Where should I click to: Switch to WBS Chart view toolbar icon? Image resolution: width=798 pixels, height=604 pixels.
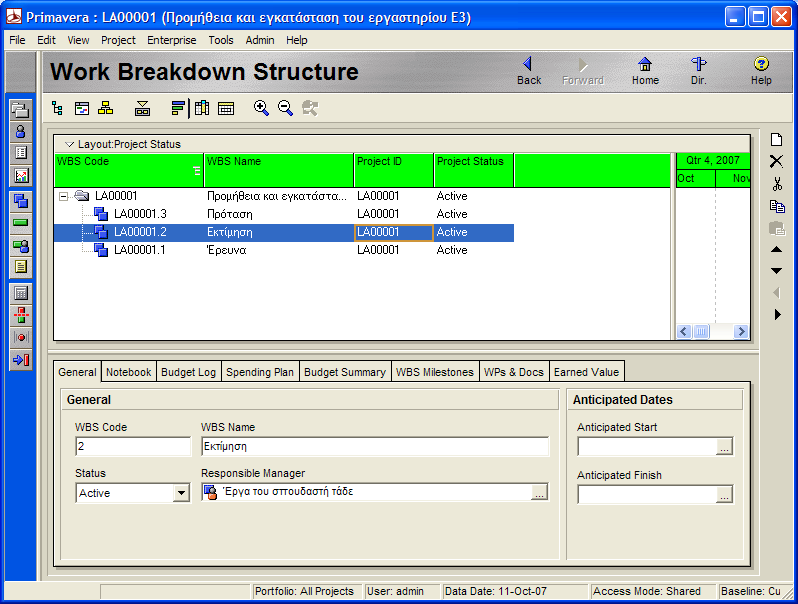pos(105,108)
